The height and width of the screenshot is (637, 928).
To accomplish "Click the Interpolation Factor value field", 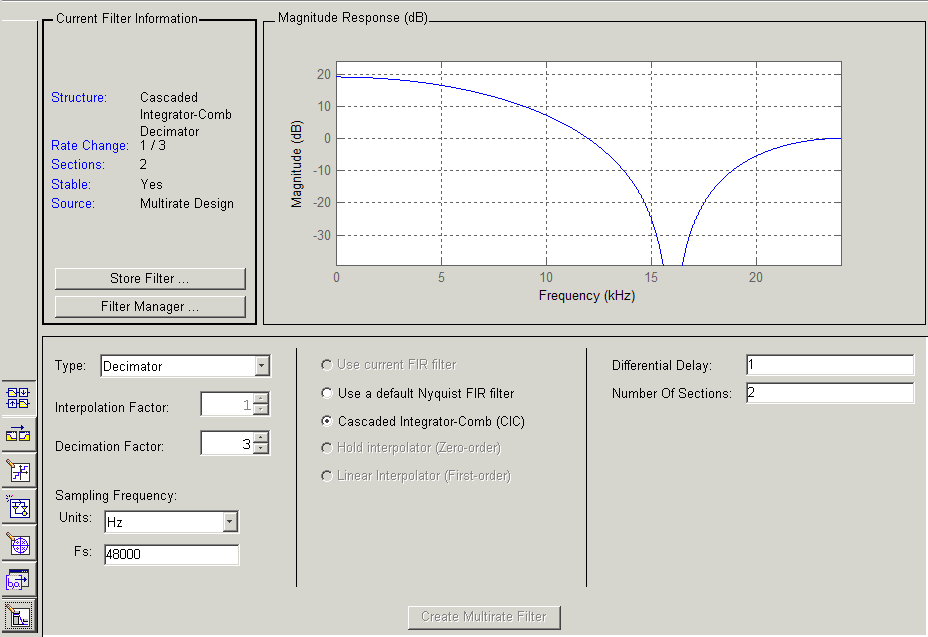I will pos(227,405).
